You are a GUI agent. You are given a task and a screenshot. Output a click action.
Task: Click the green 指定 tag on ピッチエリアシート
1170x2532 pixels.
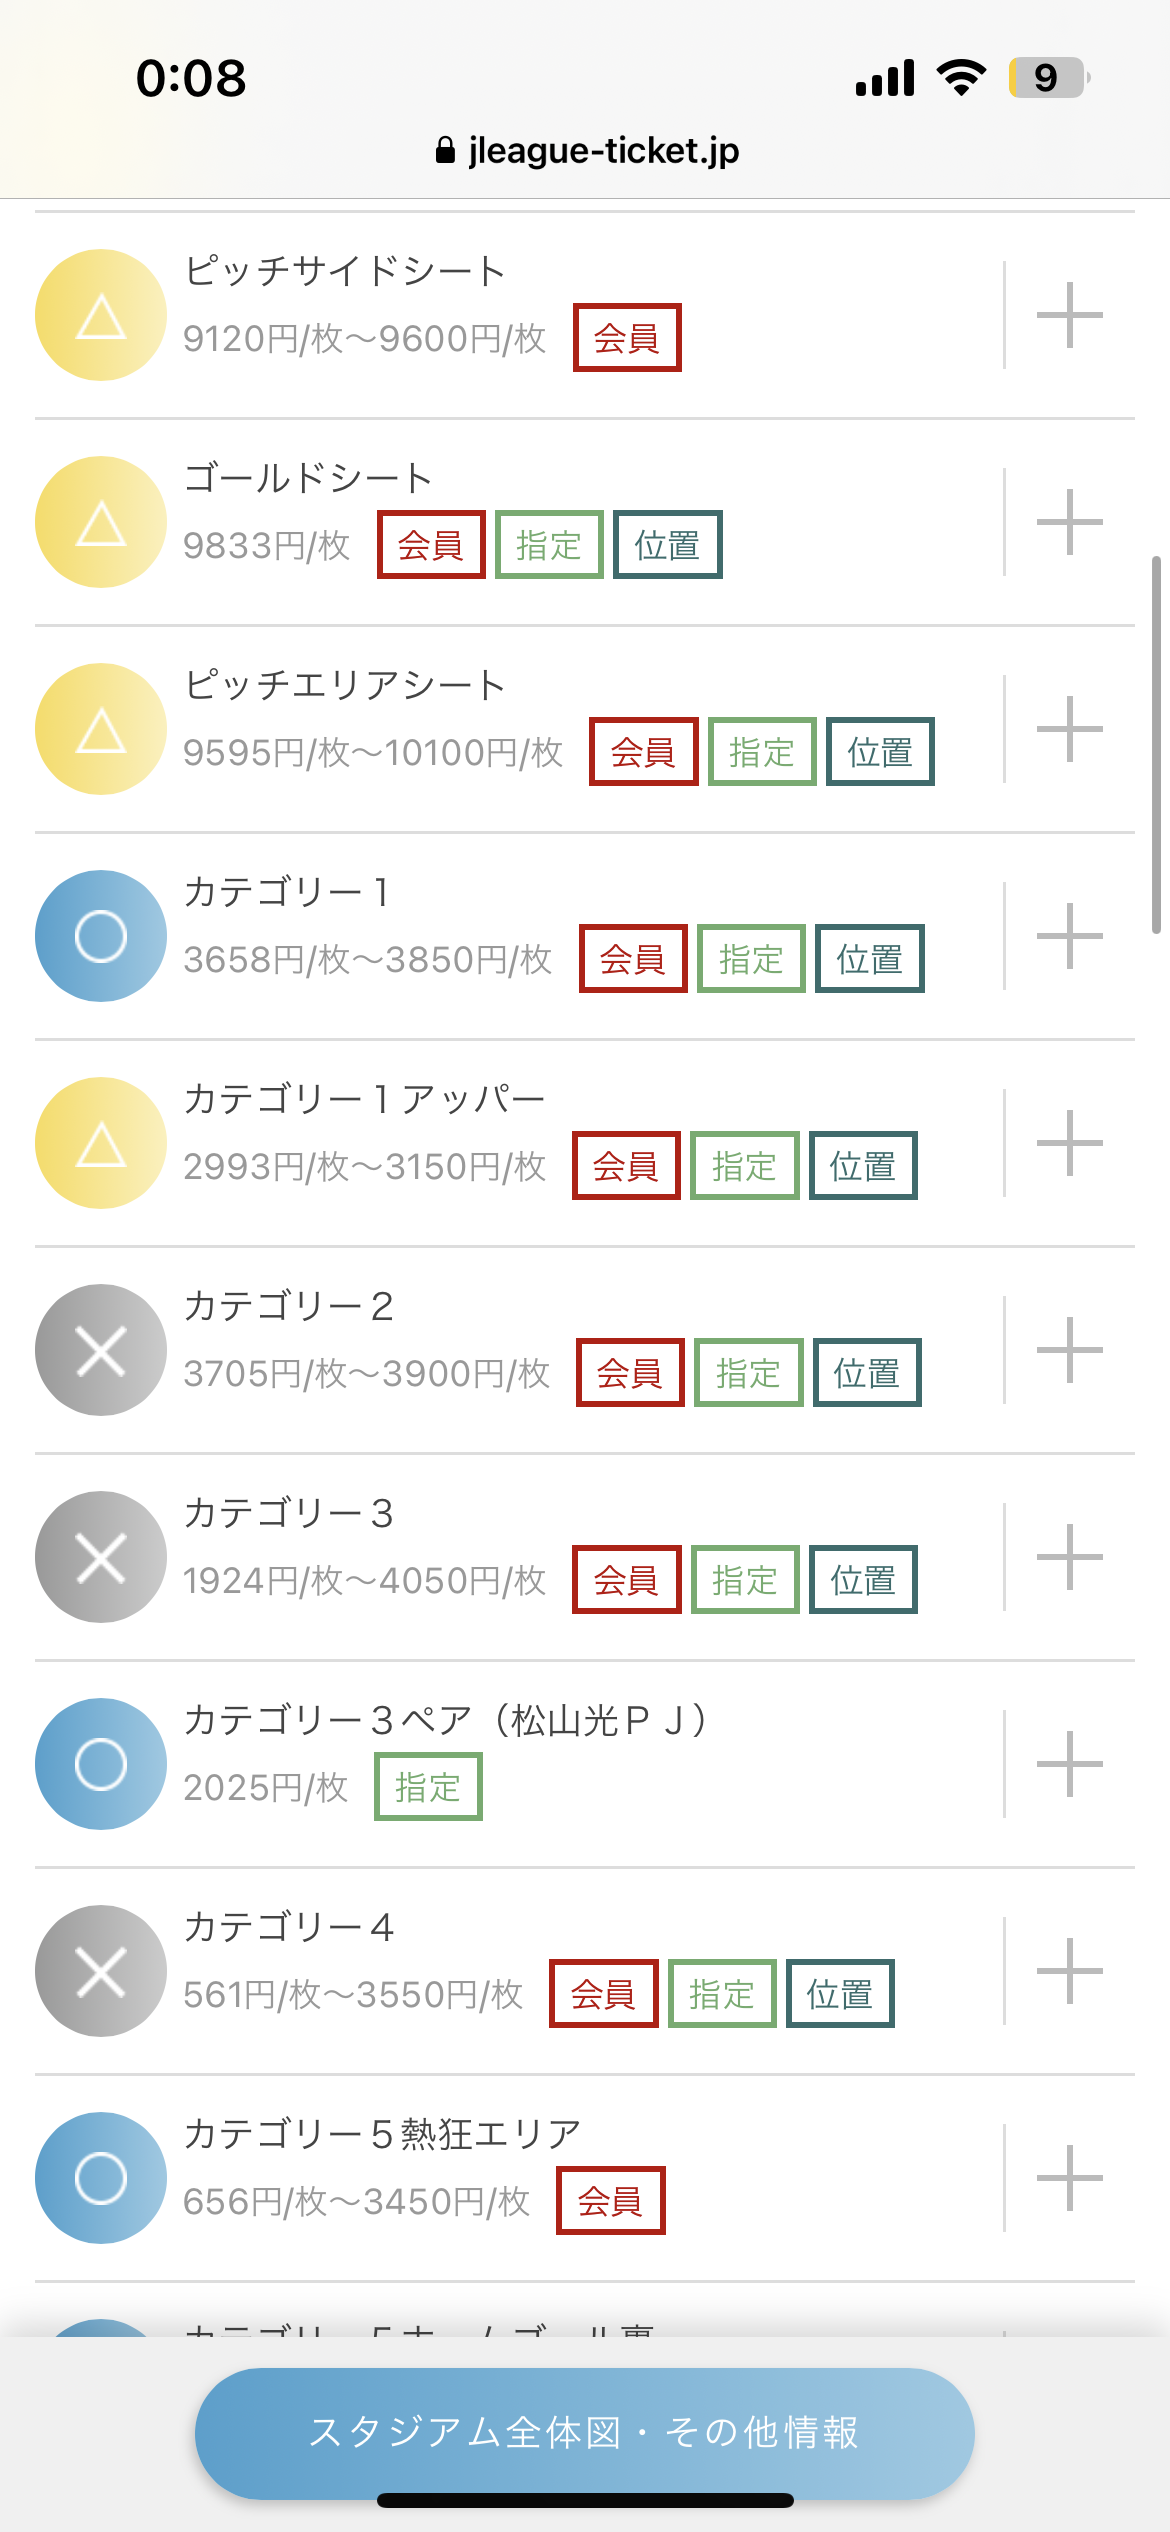click(762, 752)
